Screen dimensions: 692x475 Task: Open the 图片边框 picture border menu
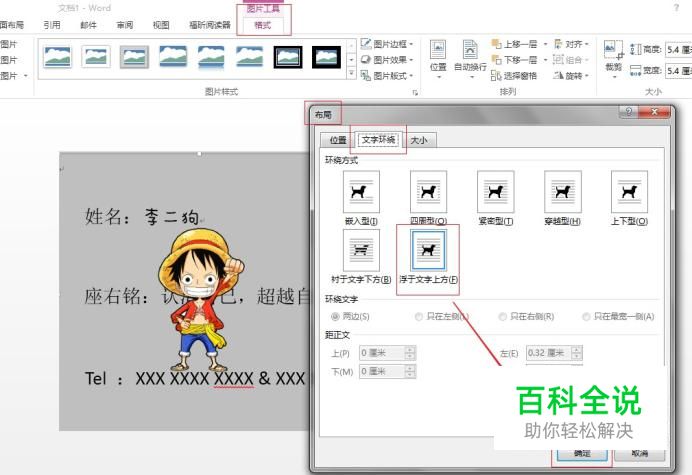point(387,44)
